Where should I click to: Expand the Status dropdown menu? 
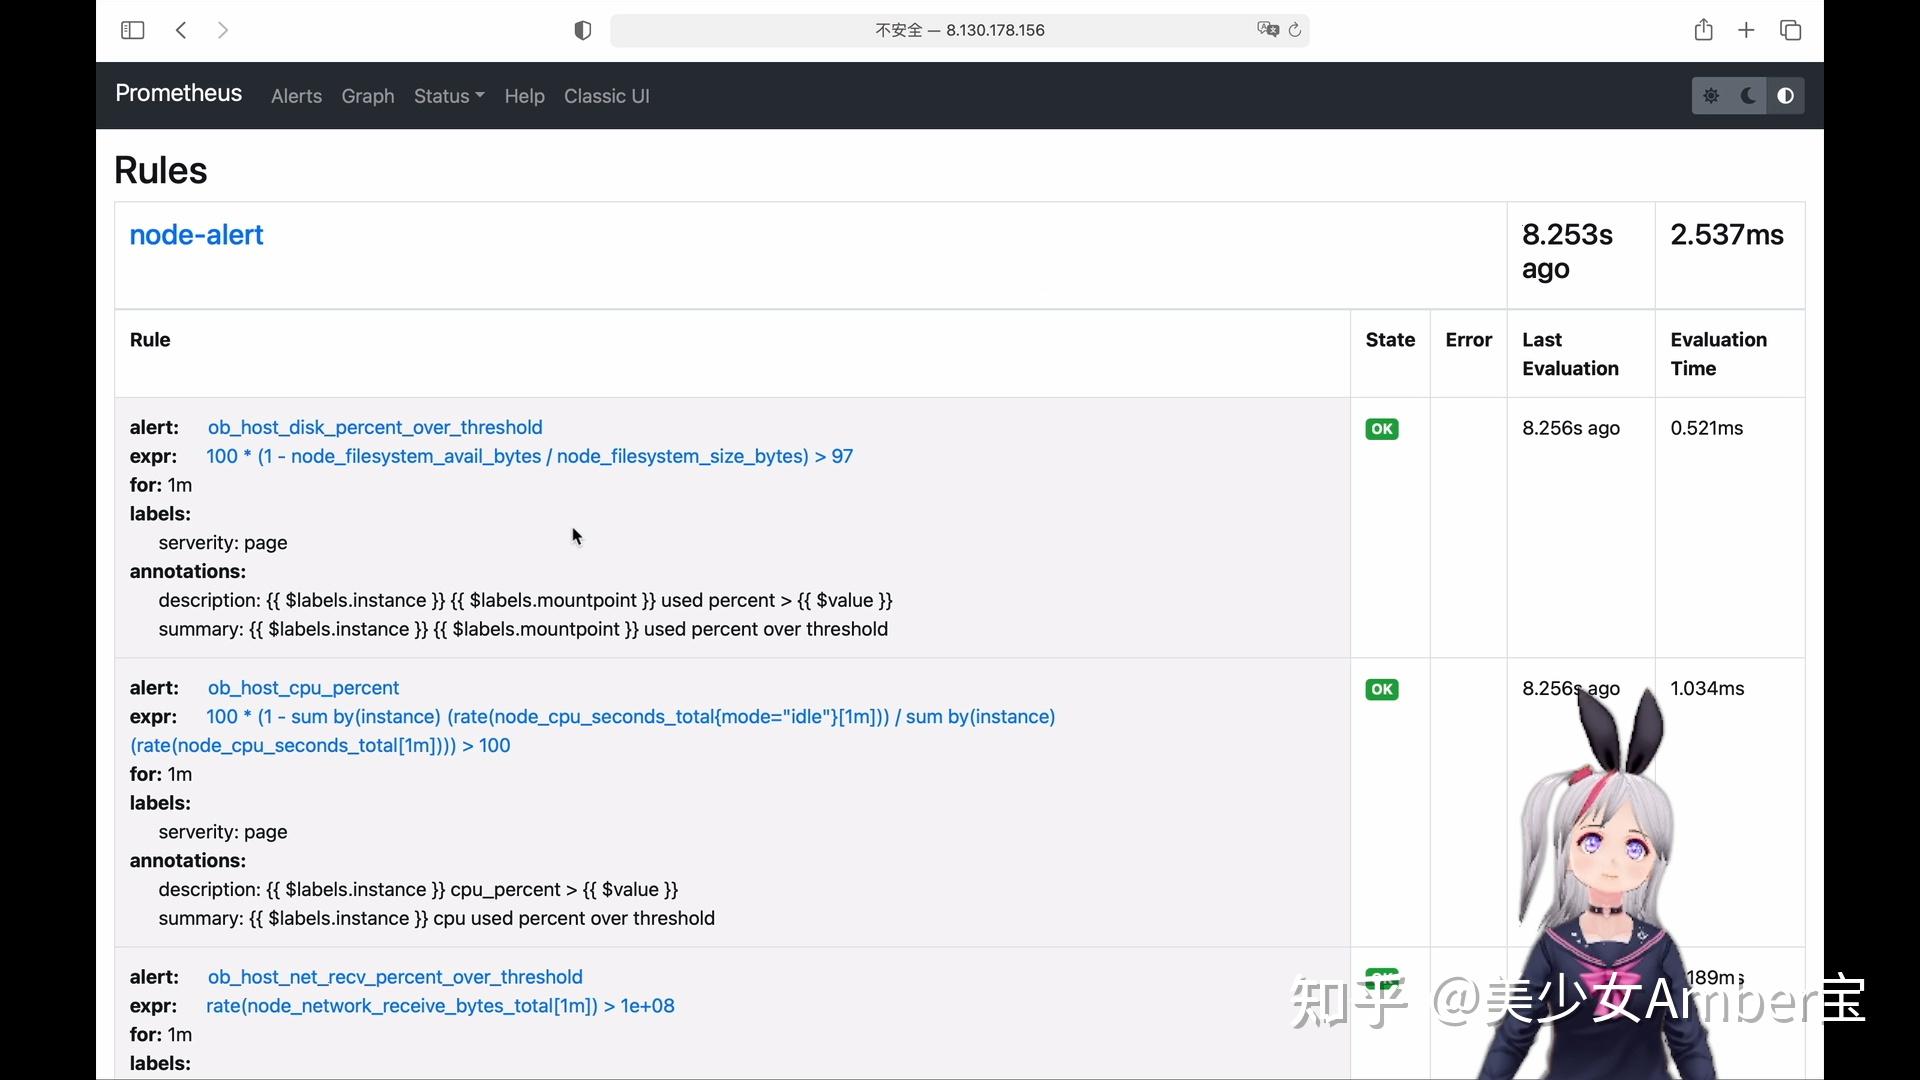pyautogui.click(x=448, y=96)
